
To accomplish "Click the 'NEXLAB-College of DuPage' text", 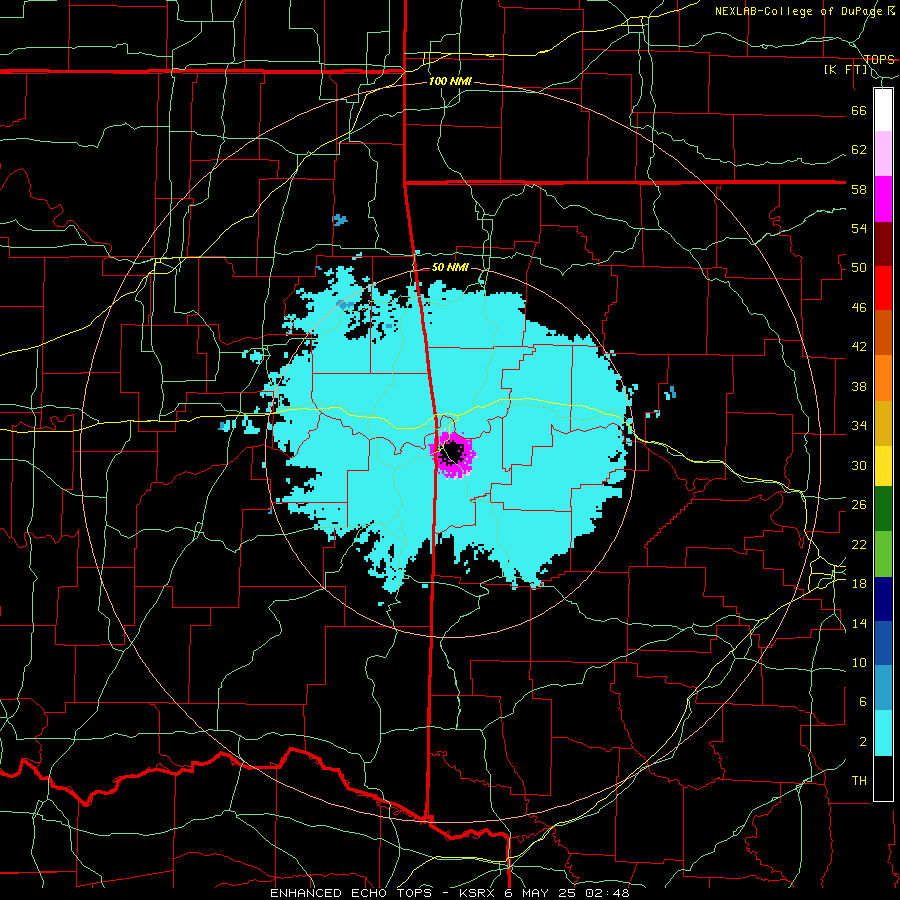I will point(801,11).
